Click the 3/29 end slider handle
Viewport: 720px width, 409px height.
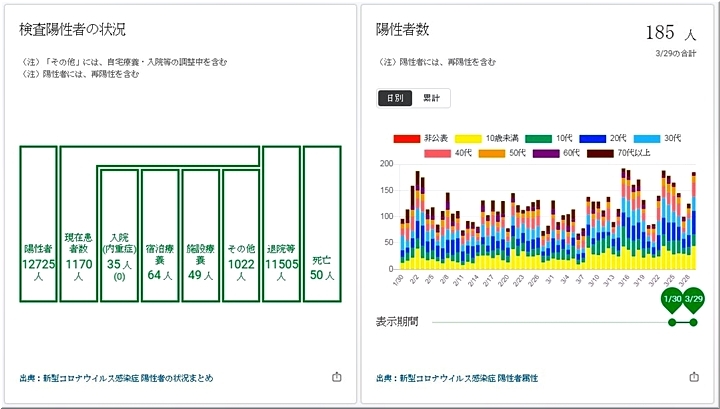pyautogui.click(x=694, y=301)
